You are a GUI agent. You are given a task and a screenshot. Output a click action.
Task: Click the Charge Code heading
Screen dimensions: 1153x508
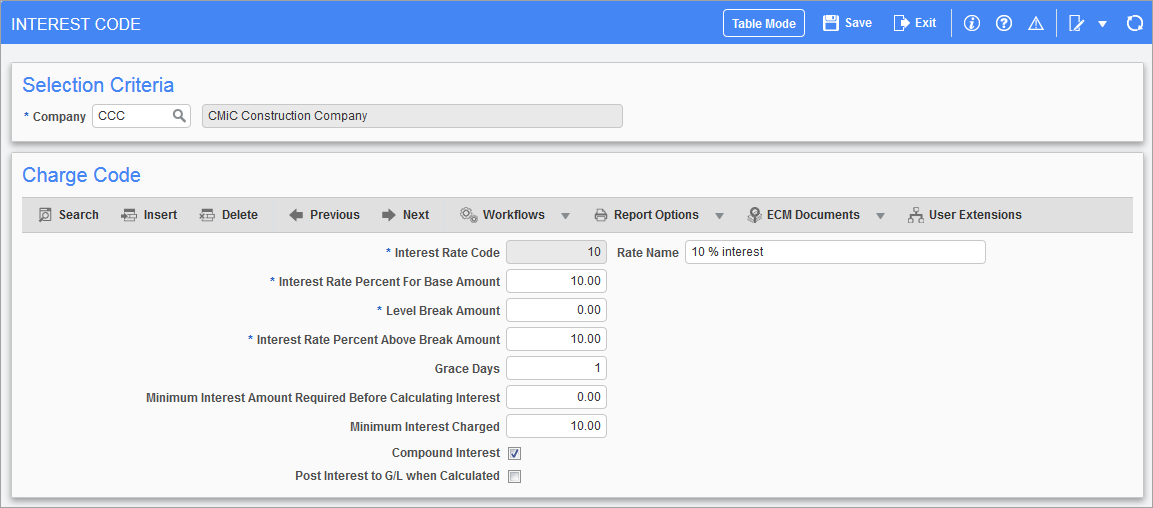(82, 175)
